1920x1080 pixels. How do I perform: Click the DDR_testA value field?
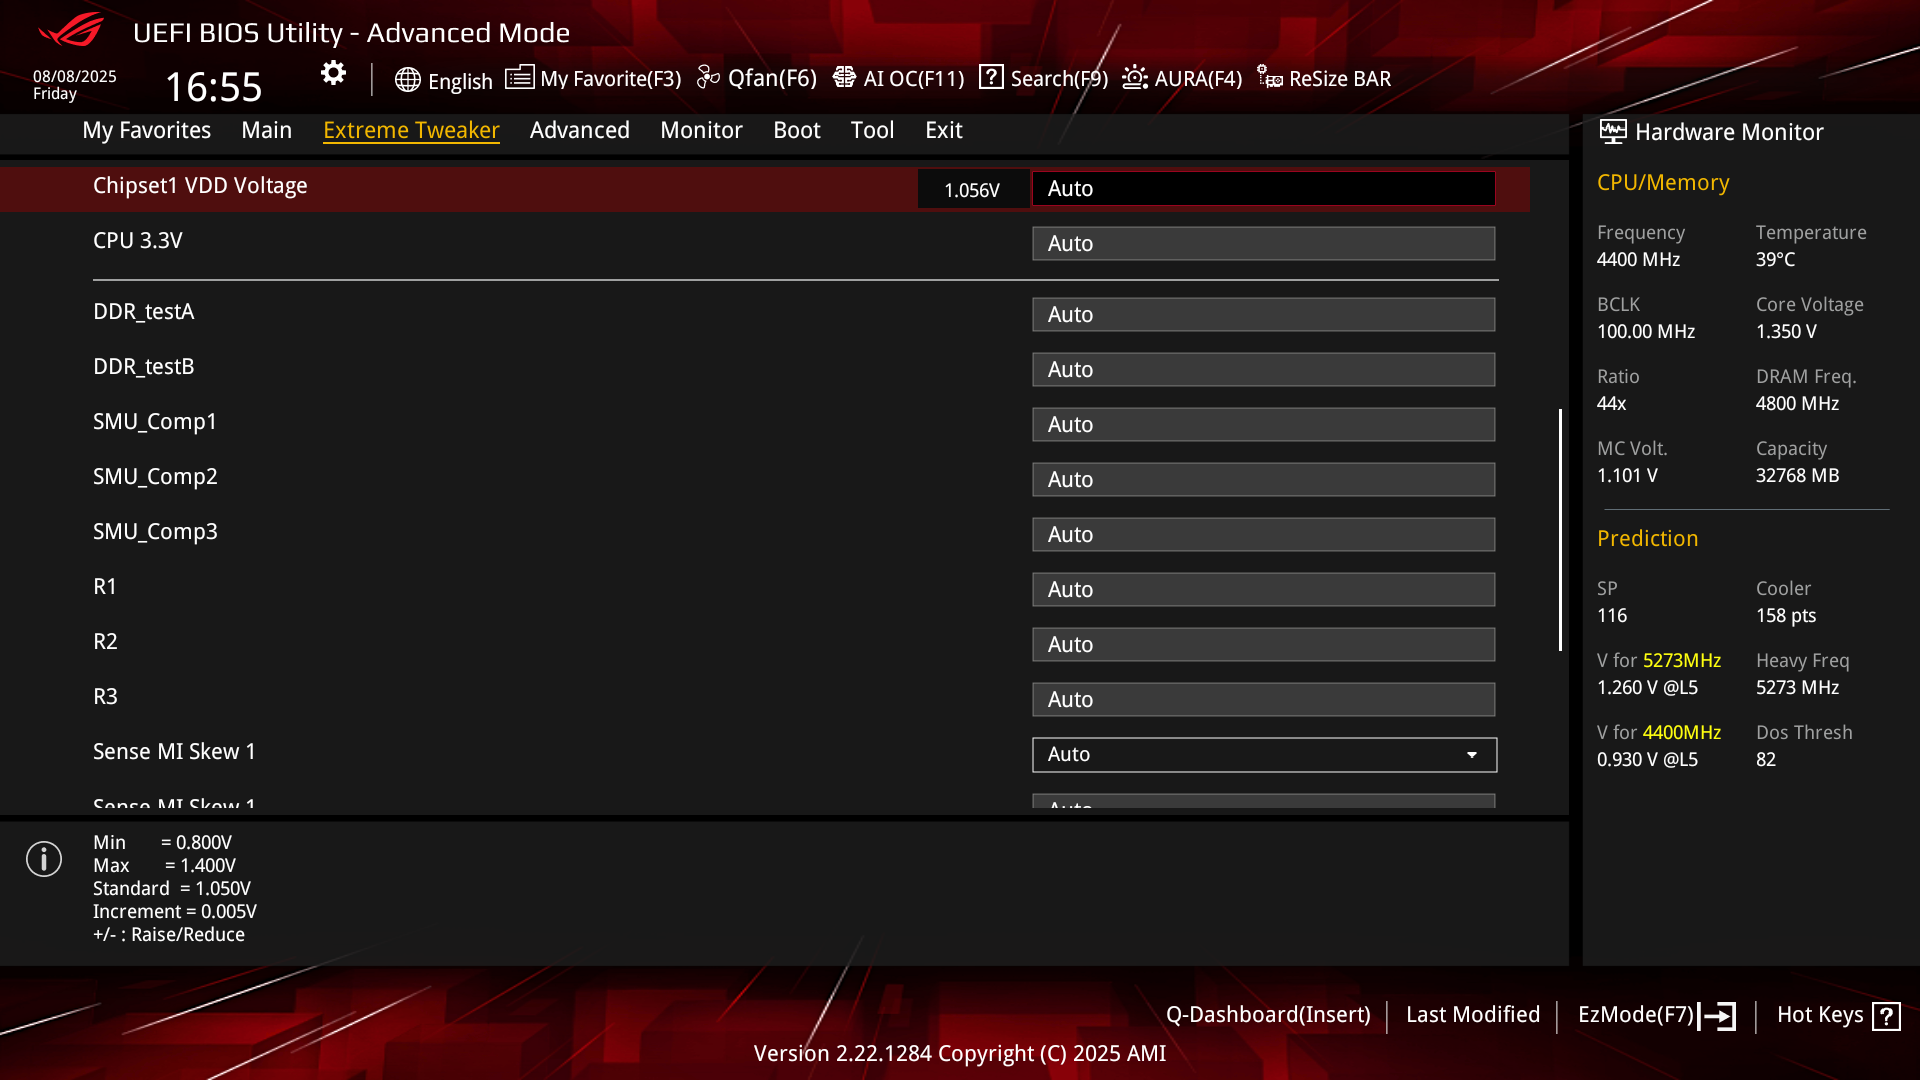pyautogui.click(x=1264, y=314)
